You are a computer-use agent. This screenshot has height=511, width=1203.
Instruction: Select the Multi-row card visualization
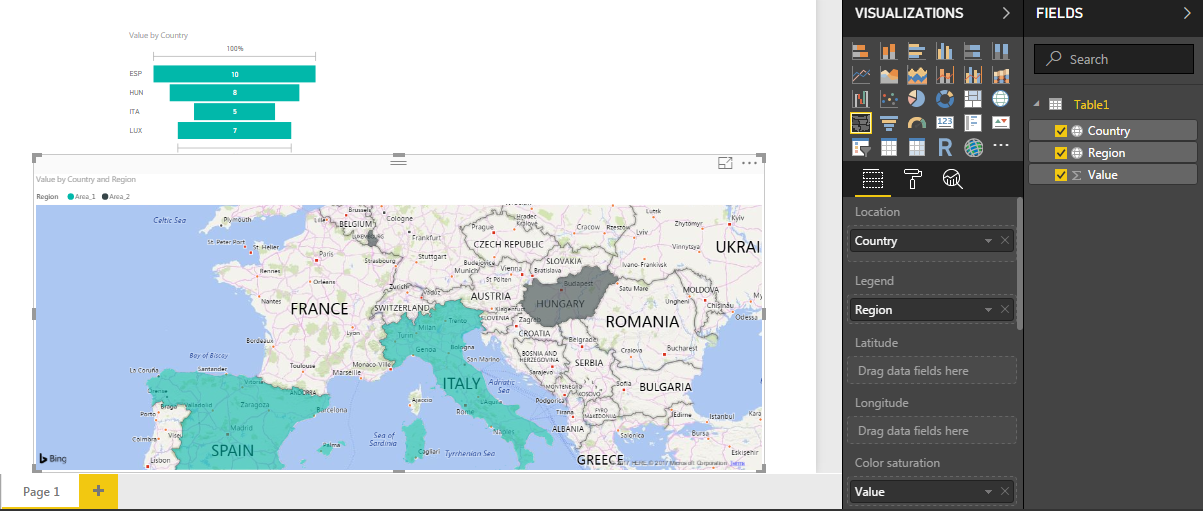click(972, 123)
